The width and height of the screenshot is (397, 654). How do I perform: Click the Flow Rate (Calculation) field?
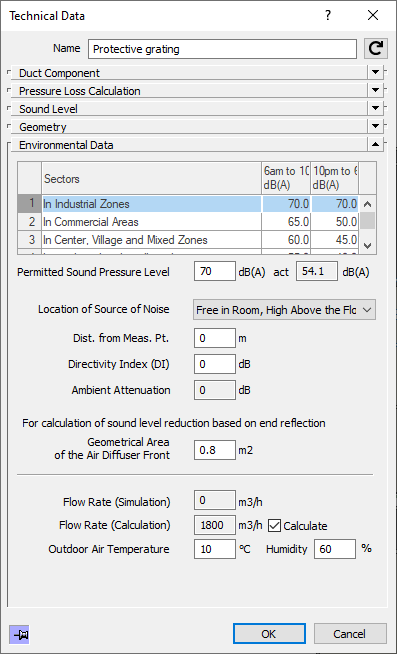tap(215, 525)
